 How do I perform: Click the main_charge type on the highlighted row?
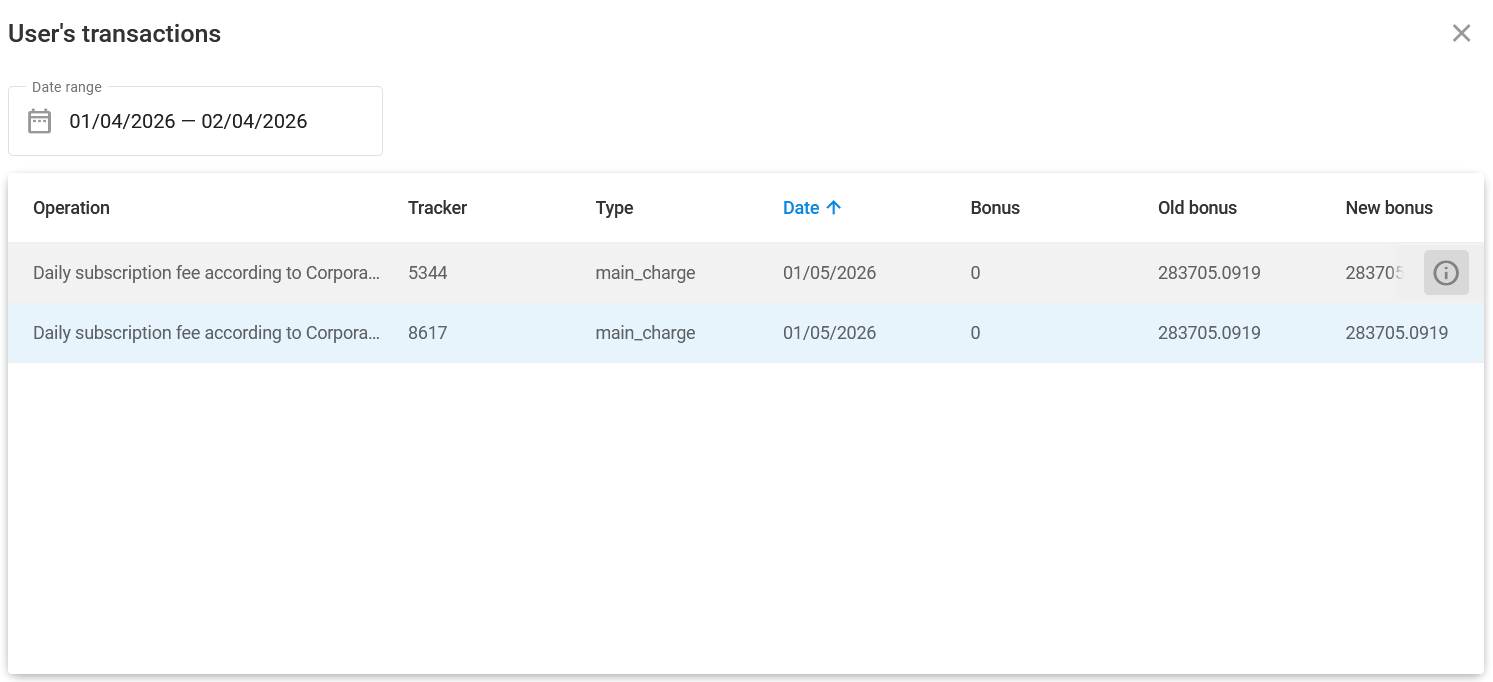tap(645, 332)
